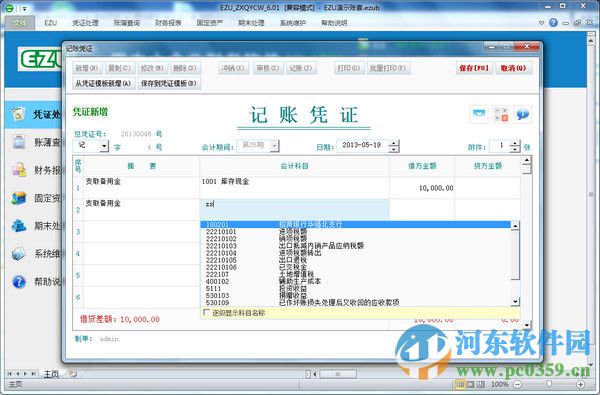Image resolution: width=600 pixels, height=395 pixels.
Task: Open the 账簿查询 sidebar icon
Action: pos(18,141)
